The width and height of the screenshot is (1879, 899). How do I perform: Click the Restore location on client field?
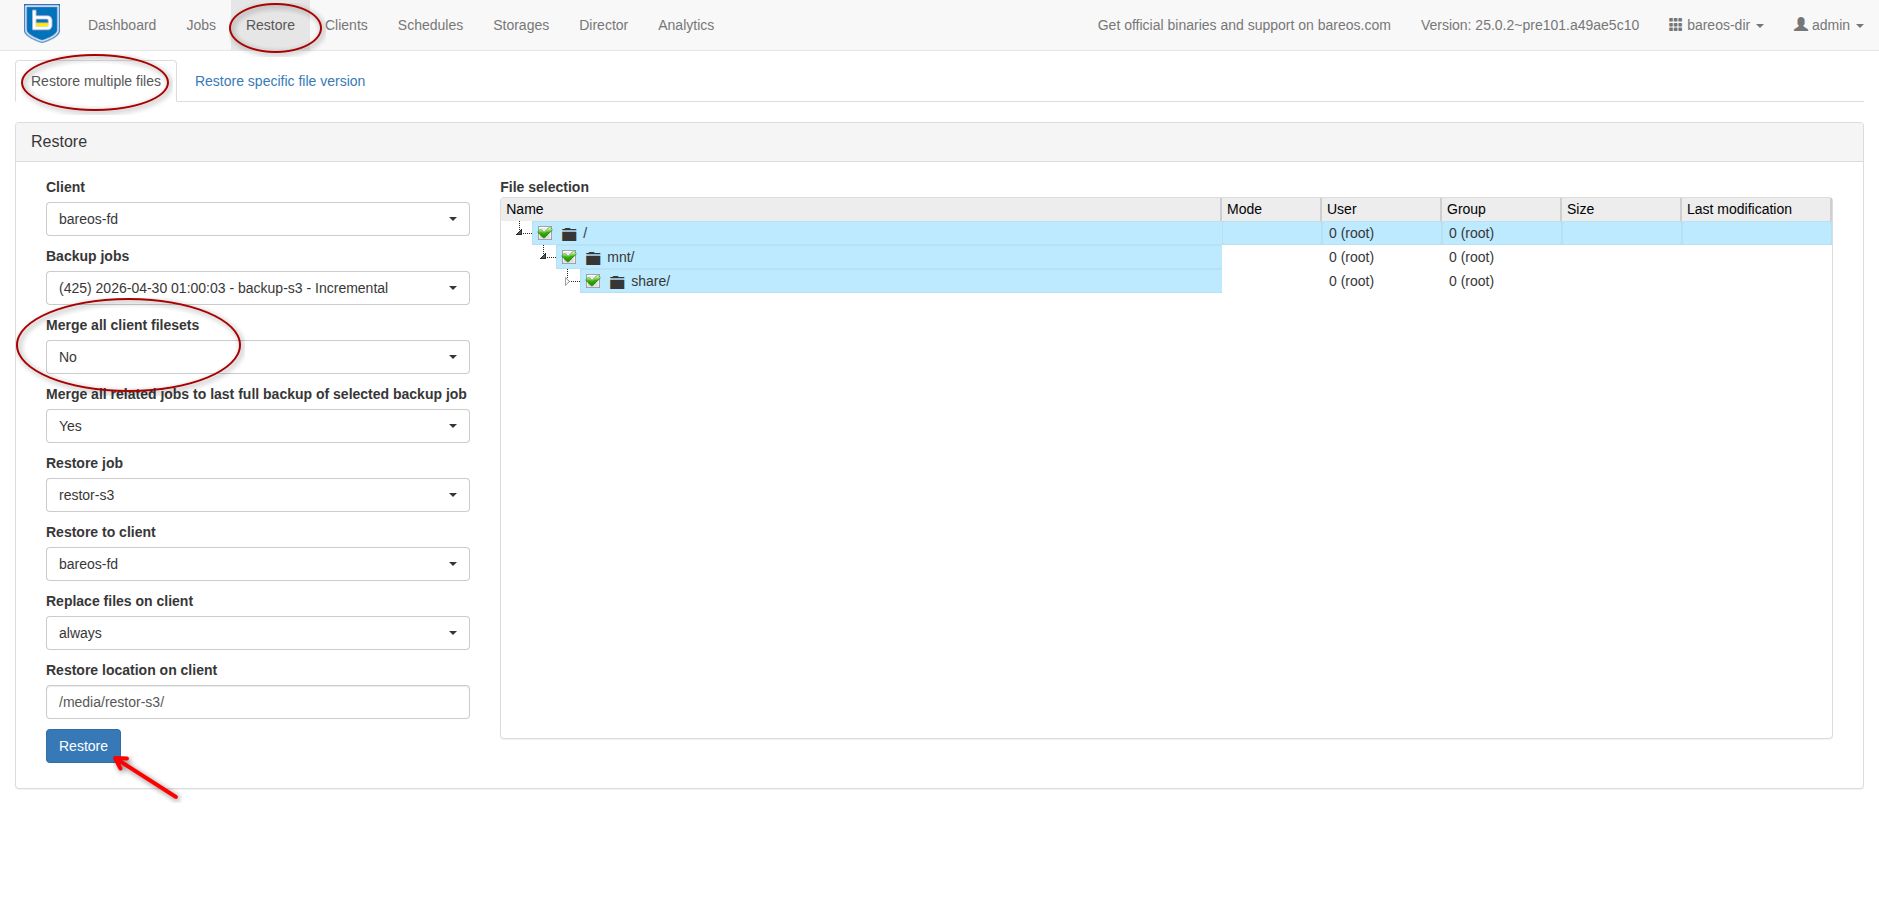point(258,702)
